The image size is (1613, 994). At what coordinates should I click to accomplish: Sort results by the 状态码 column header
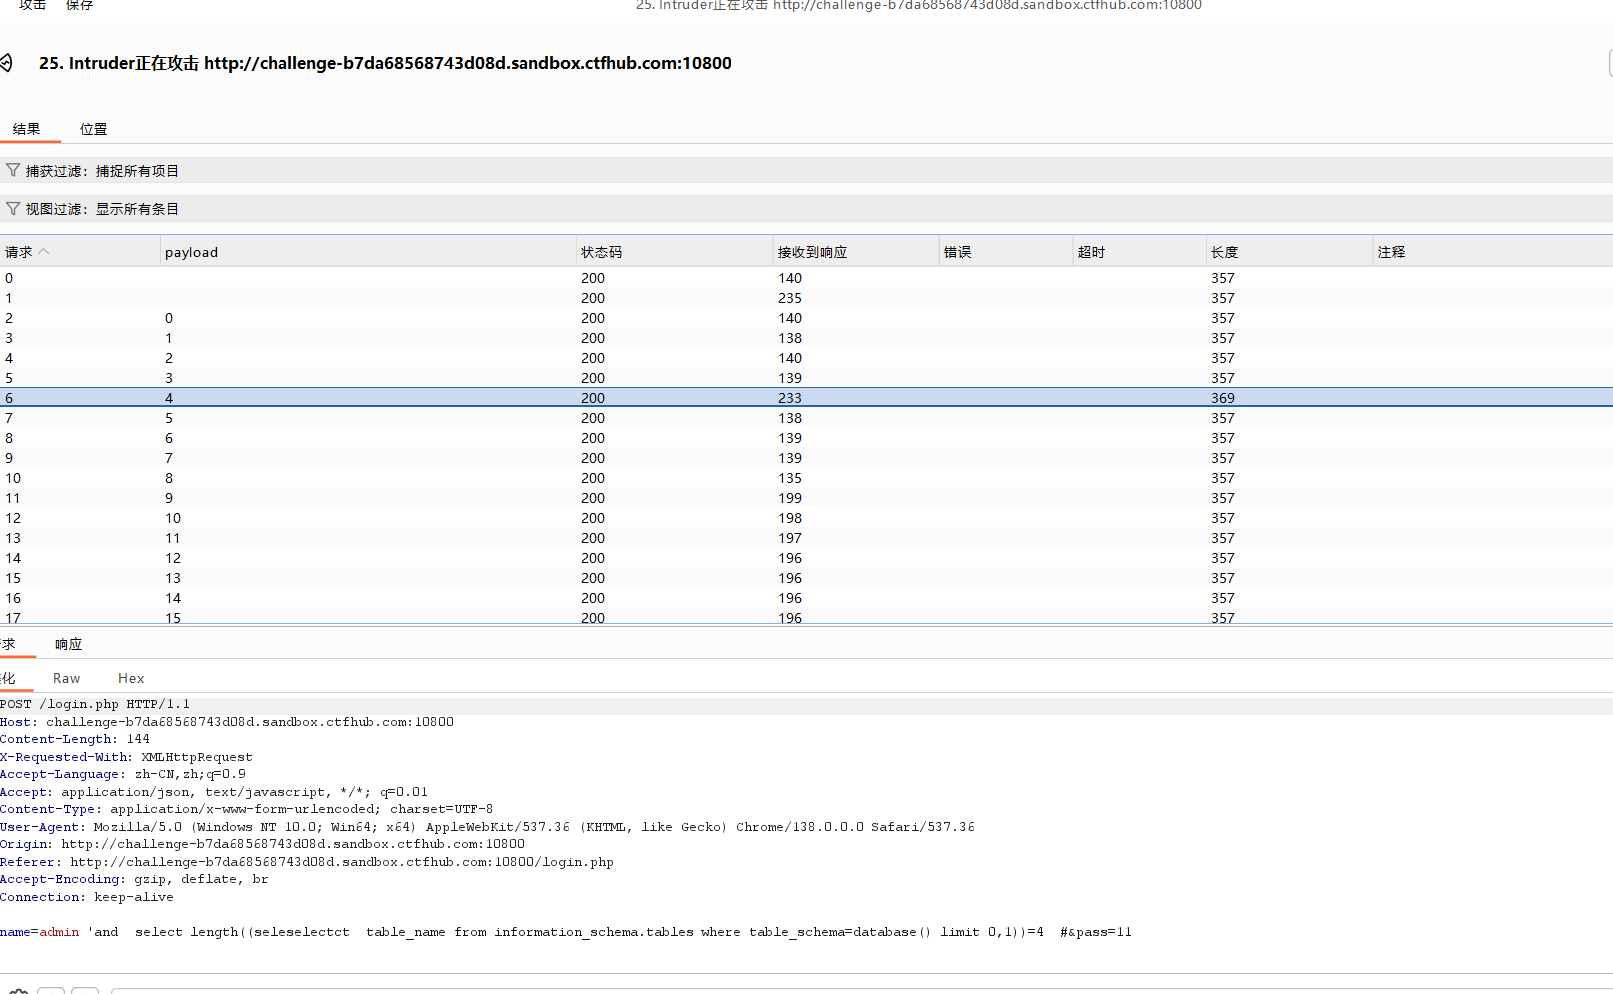pyautogui.click(x=601, y=251)
